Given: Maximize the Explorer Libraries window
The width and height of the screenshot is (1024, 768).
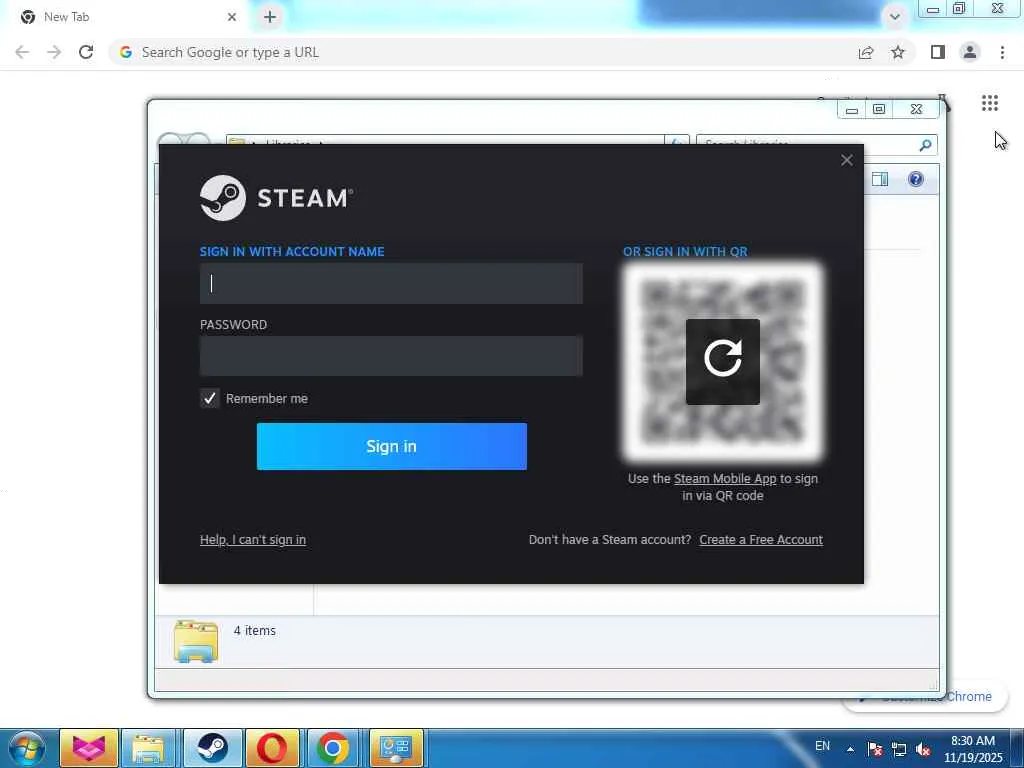Looking at the screenshot, I should click(879, 110).
